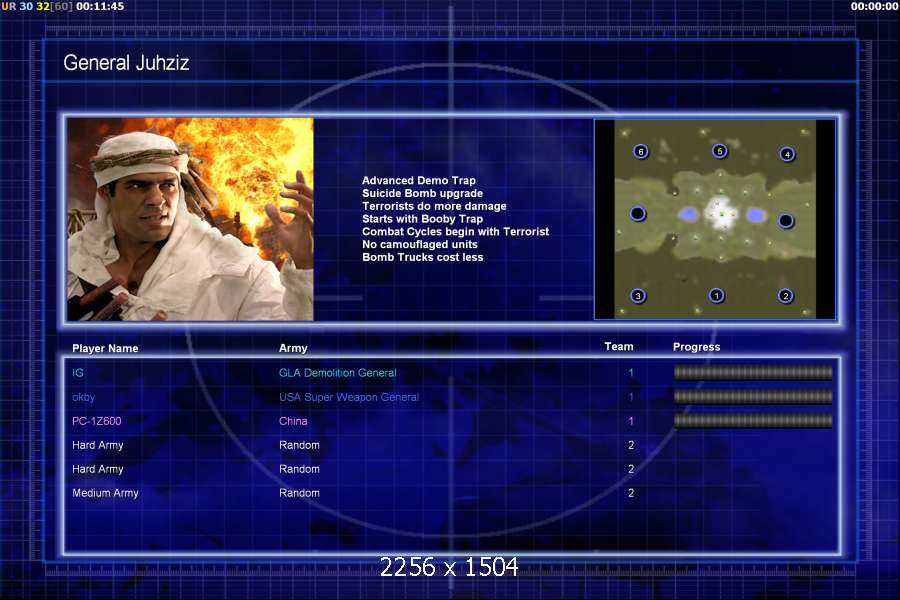Click start position 3 on the map
Viewport: 900px width, 600px height.
[x=638, y=296]
